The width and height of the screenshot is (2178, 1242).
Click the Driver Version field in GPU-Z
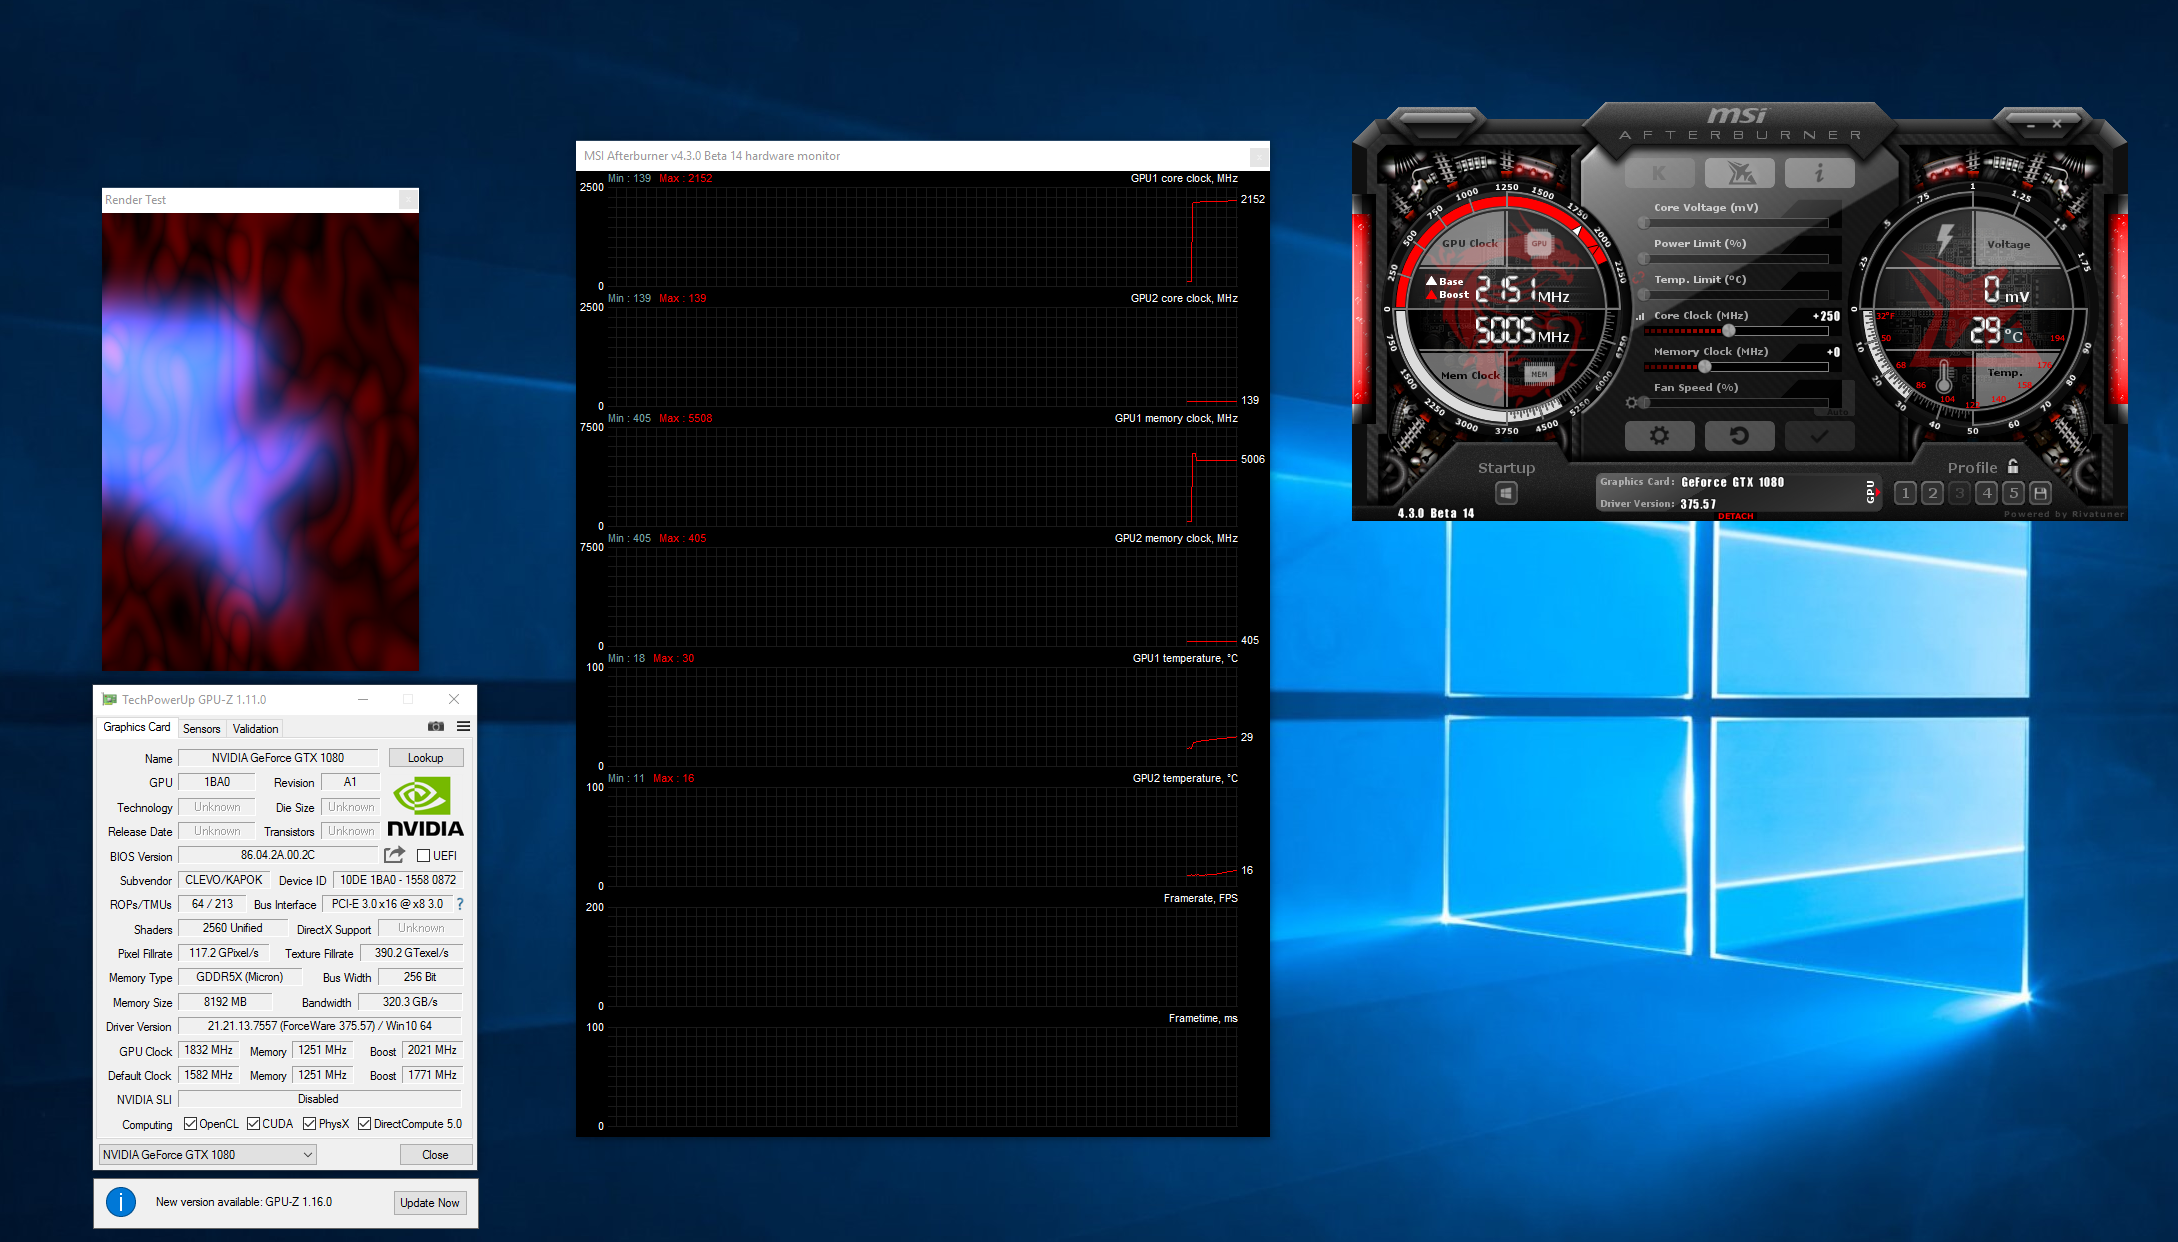[320, 1026]
